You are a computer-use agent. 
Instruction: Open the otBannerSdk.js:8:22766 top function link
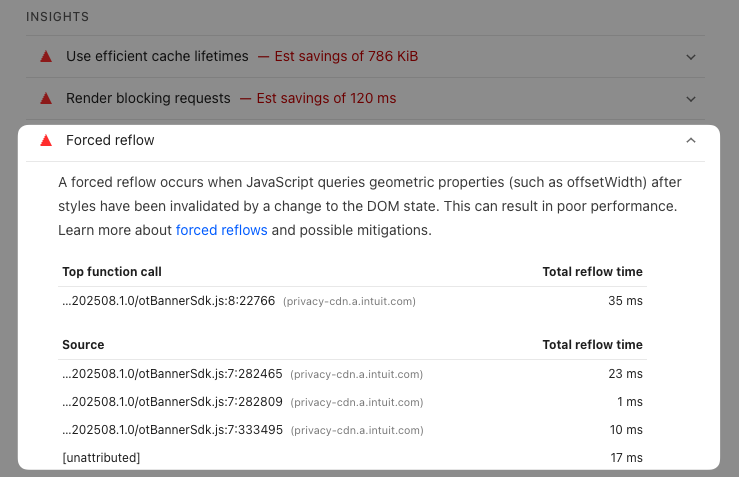pos(169,301)
